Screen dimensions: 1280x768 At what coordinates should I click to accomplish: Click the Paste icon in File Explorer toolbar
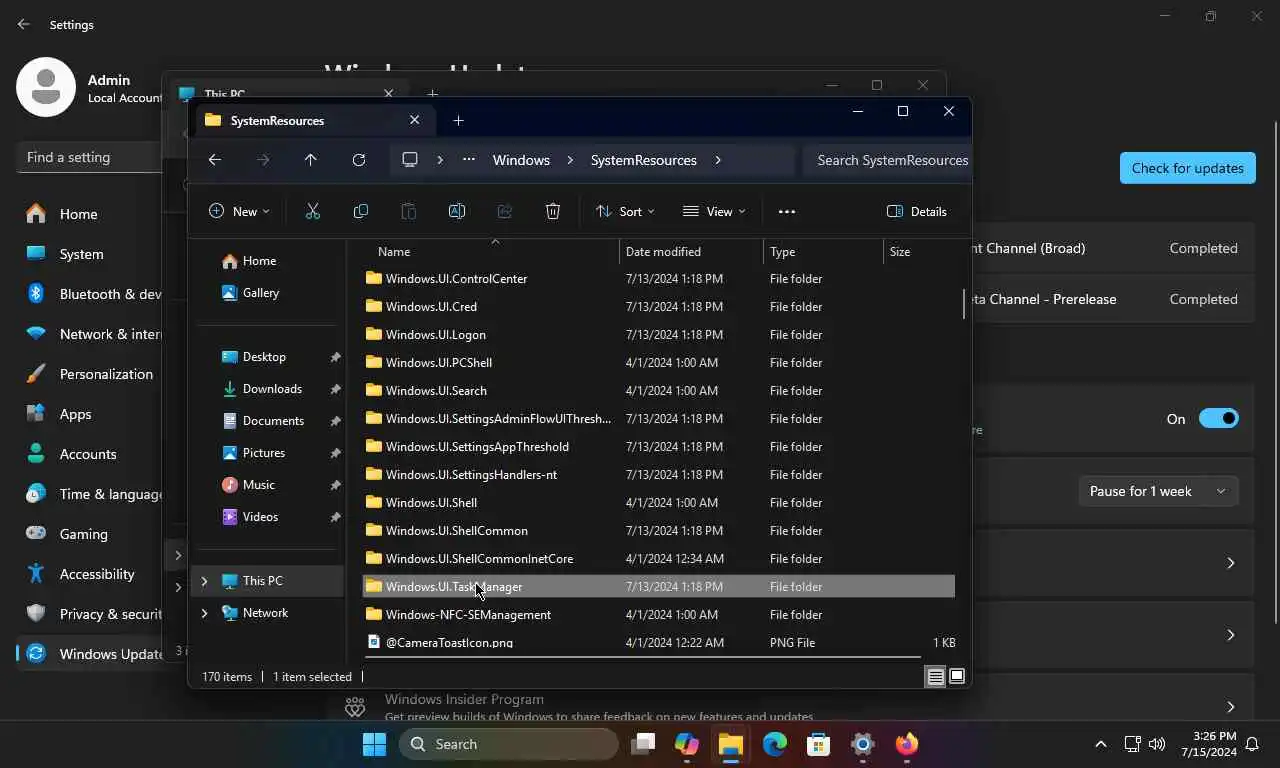click(x=408, y=211)
